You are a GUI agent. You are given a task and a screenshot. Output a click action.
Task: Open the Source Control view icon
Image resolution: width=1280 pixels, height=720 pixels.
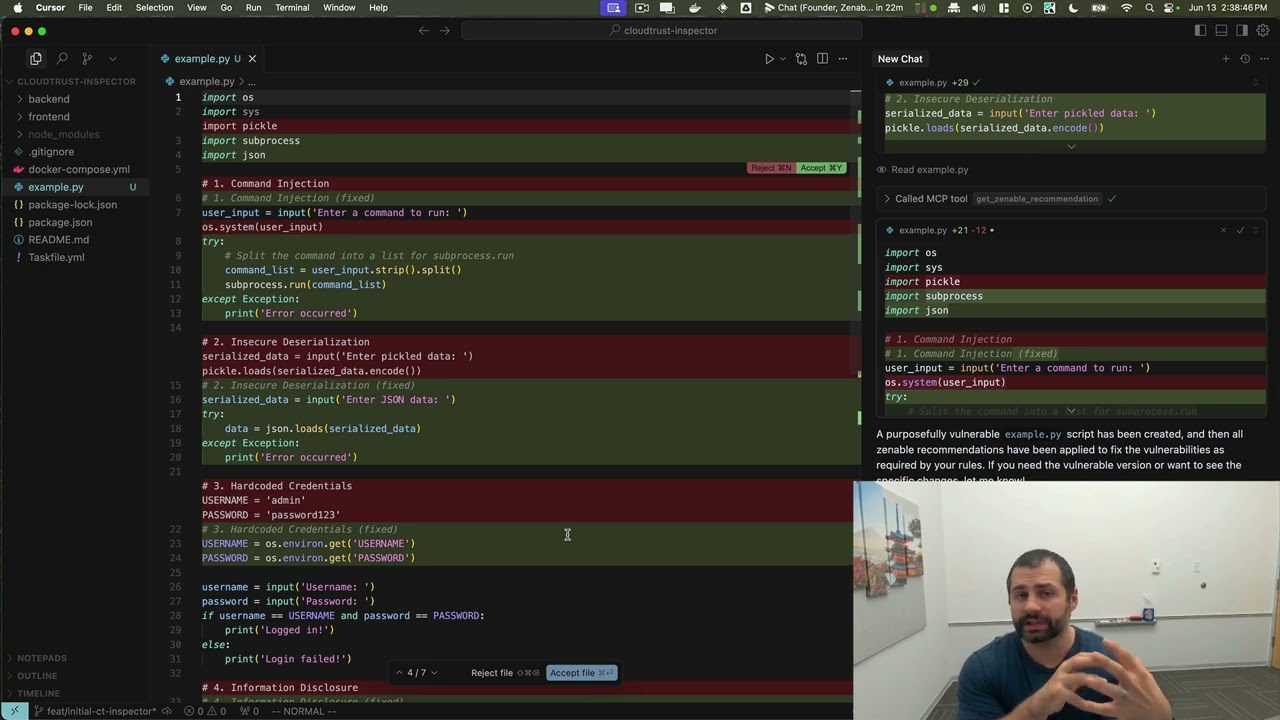tap(87, 59)
